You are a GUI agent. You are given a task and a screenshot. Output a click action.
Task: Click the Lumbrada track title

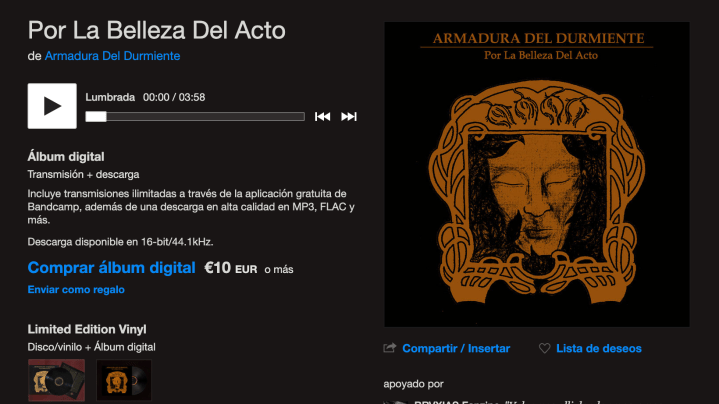click(x=110, y=97)
